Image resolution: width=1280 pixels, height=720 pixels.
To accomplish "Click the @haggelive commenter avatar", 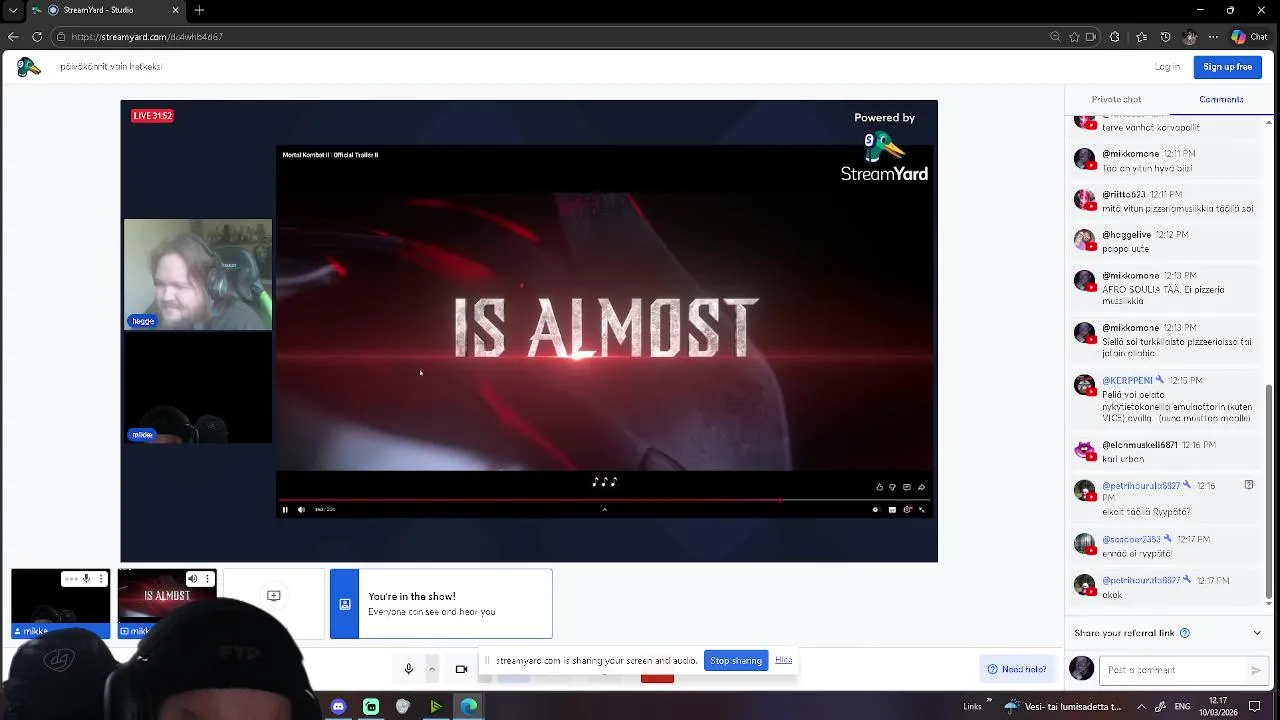I will click(x=1085, y=240).
